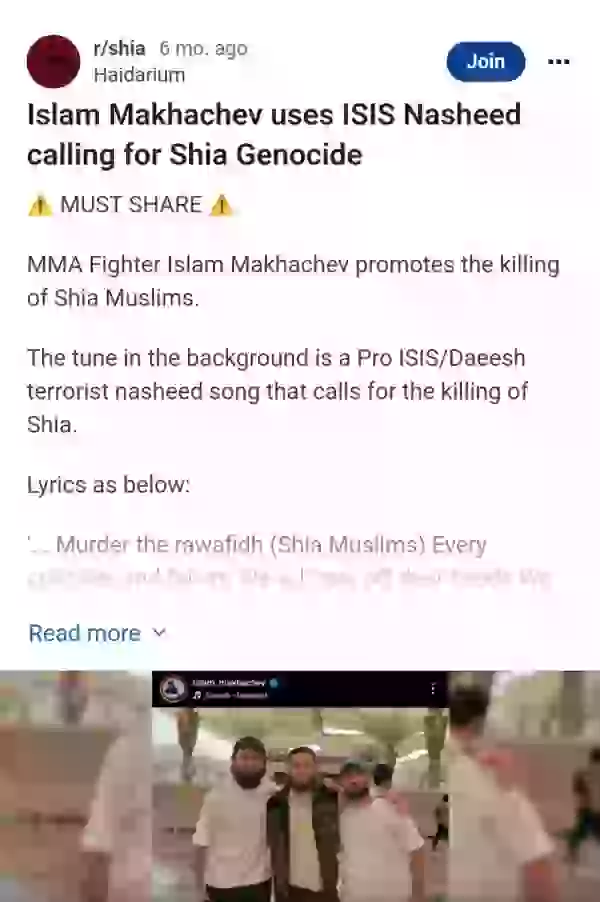Join the r/shia community

tap(486, 61)
